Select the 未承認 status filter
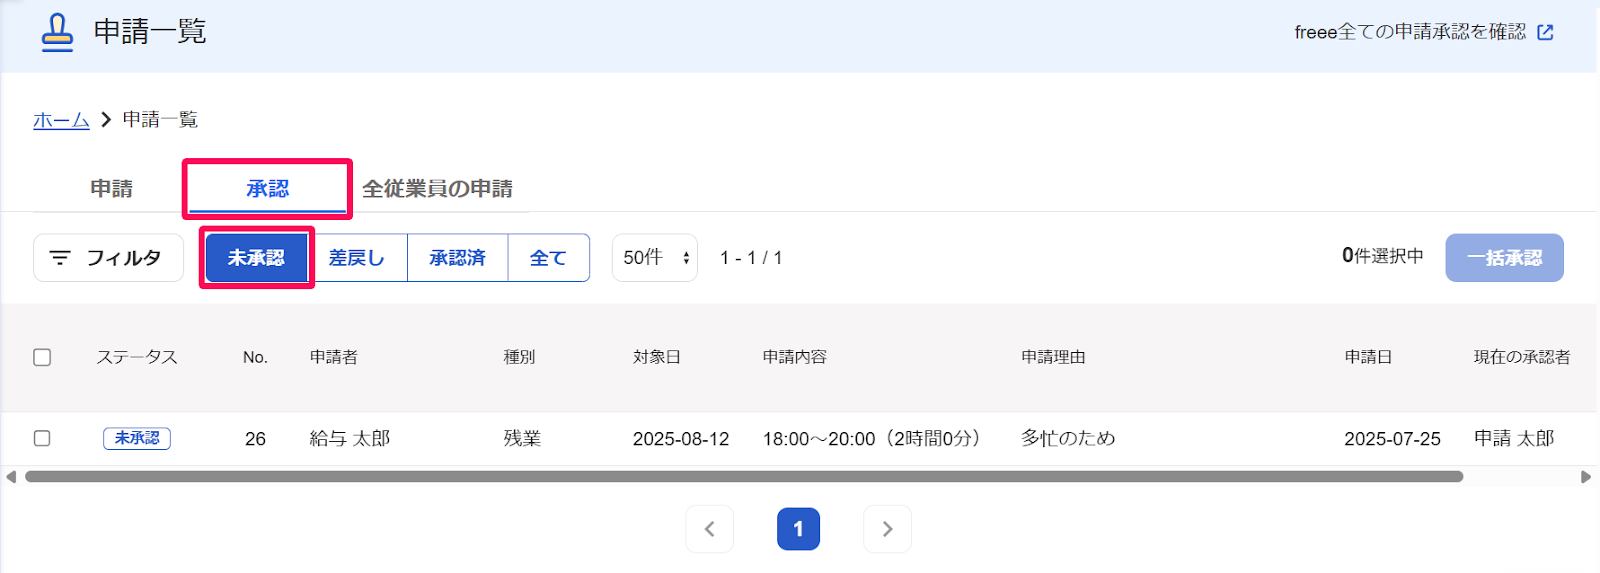Screen dimensions: 1600x573 coord(256,258)
